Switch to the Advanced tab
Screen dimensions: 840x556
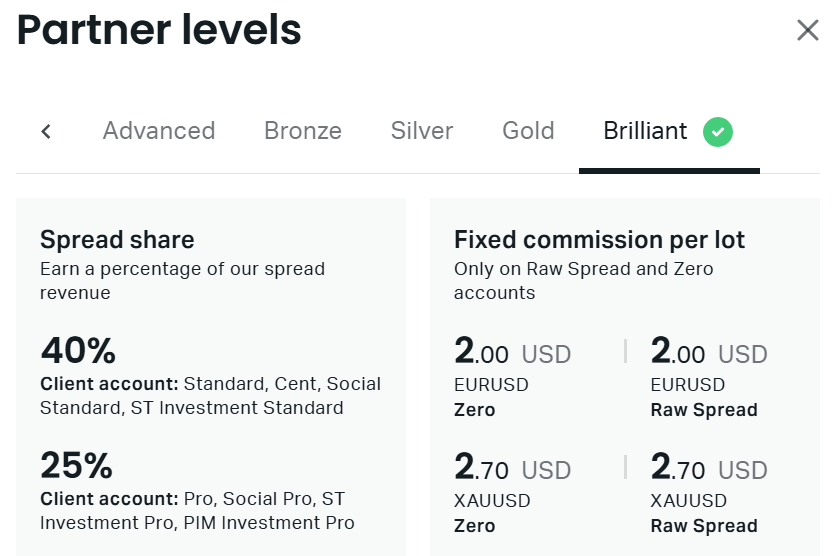pos(159,131)
